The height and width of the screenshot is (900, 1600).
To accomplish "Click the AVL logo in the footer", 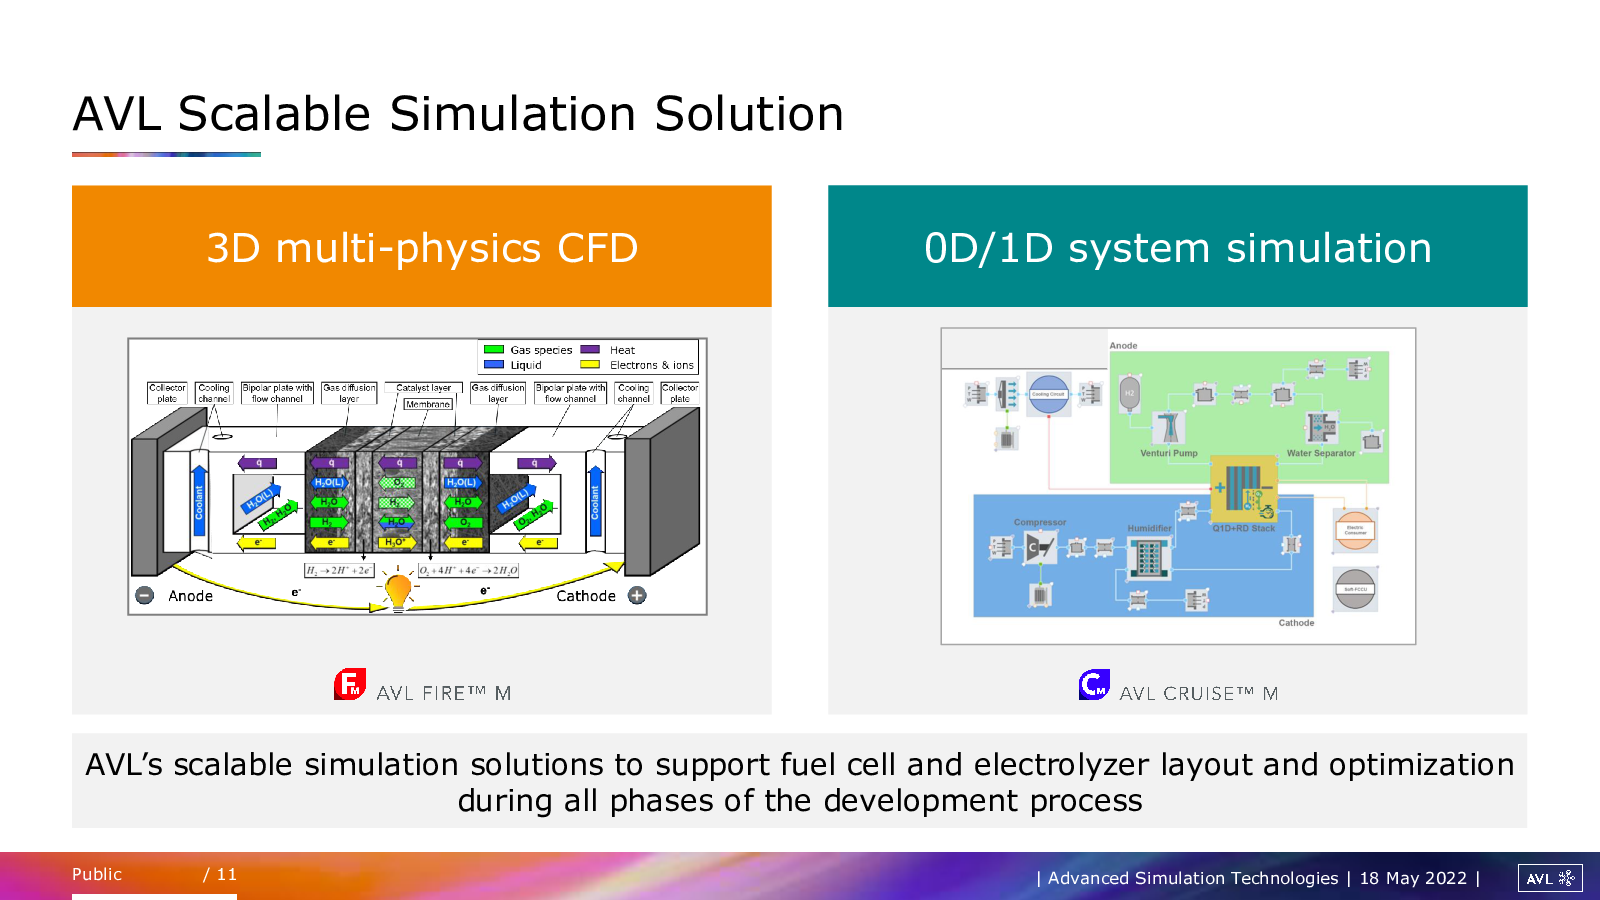I will (1549, 878).
